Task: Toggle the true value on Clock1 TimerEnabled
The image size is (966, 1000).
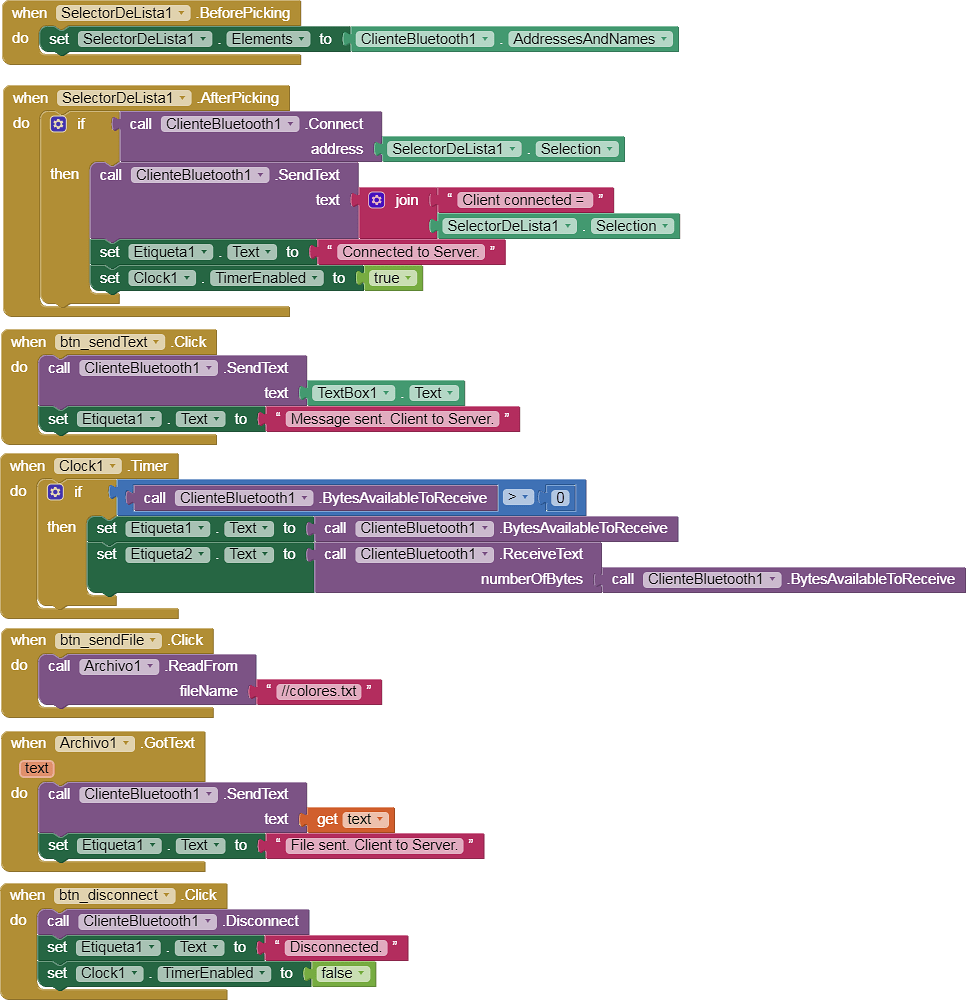Action: point(393,278)
